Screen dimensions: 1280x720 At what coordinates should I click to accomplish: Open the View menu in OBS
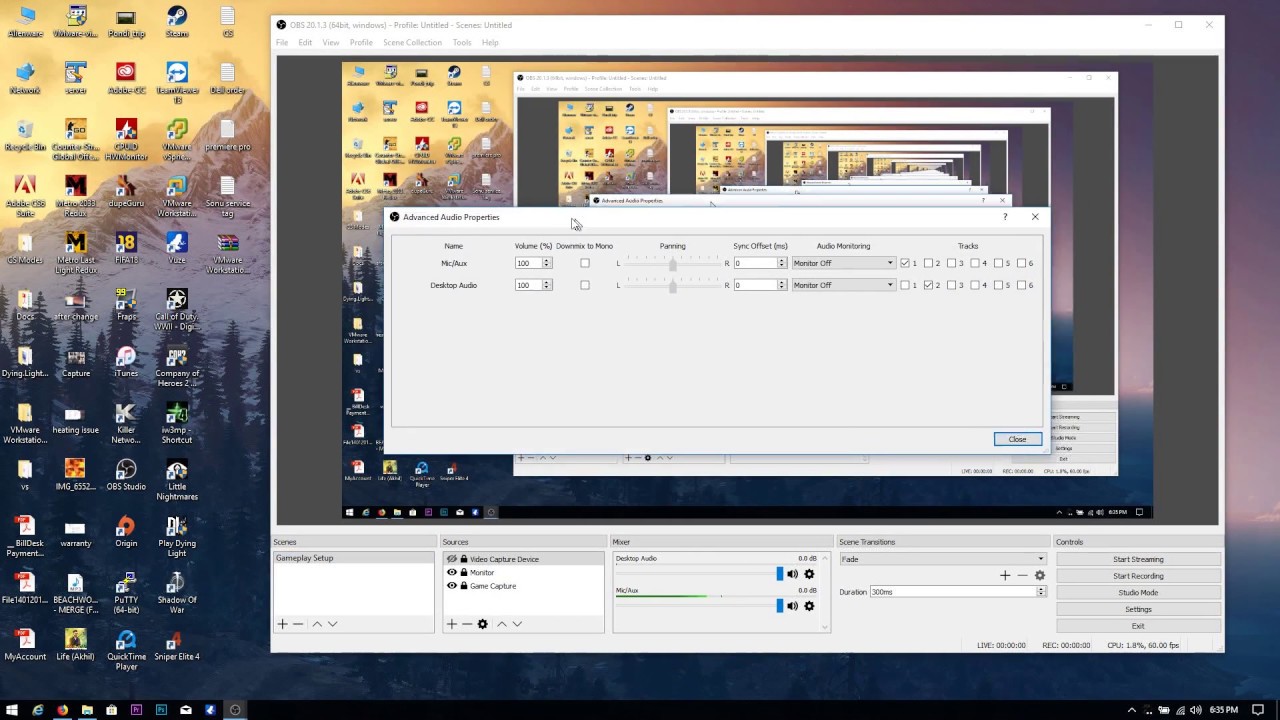tap(330, 42)
